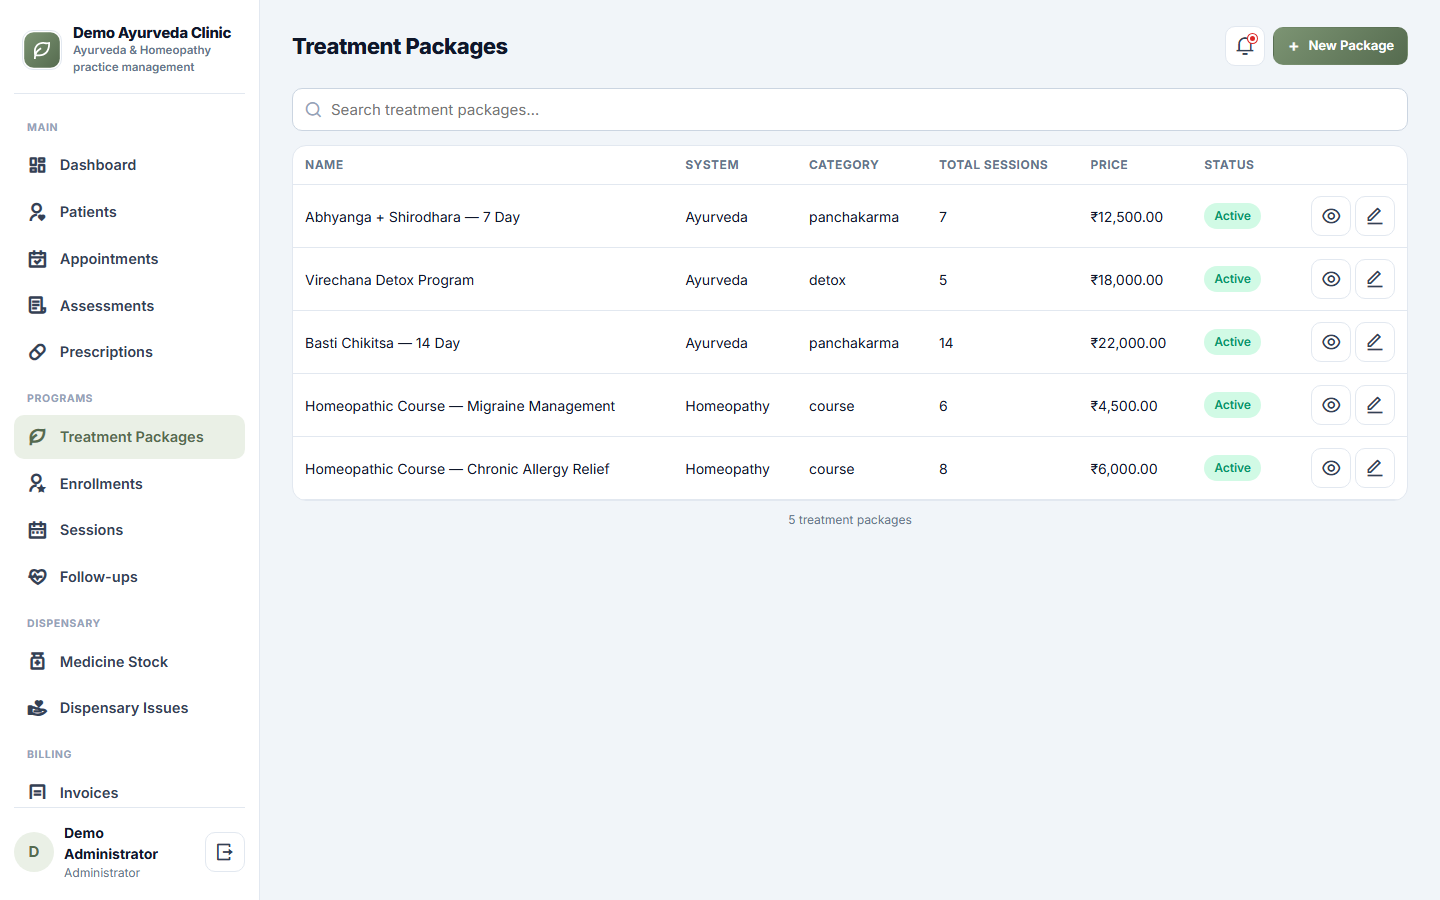
Task: Click the '5 treatment packages' count text
Action: click(x=850, y=520)
